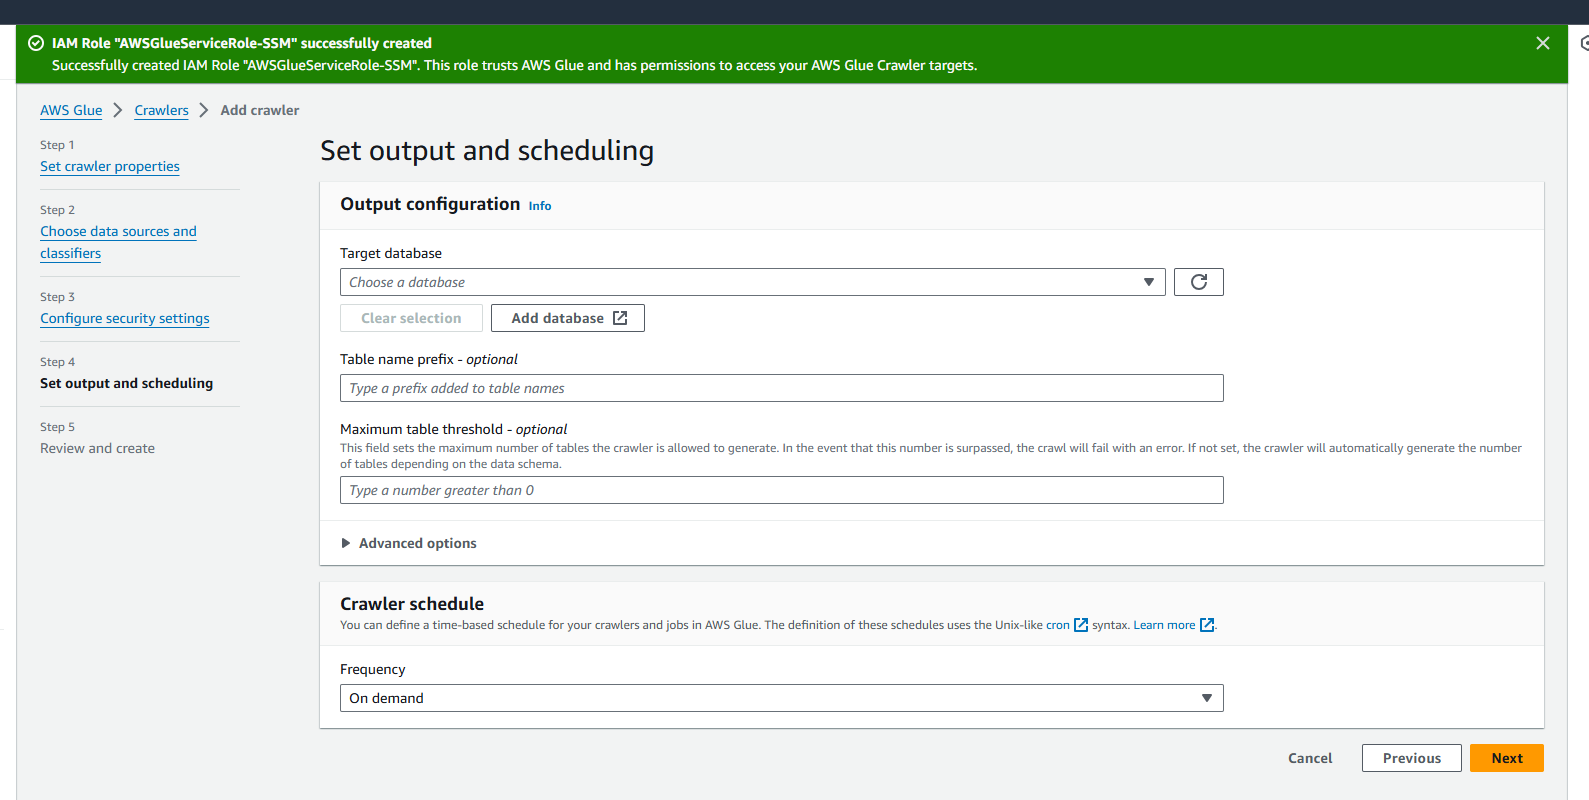Refresh the target database list
This screenshot has width=1589, height=800.
[1198, 282]
